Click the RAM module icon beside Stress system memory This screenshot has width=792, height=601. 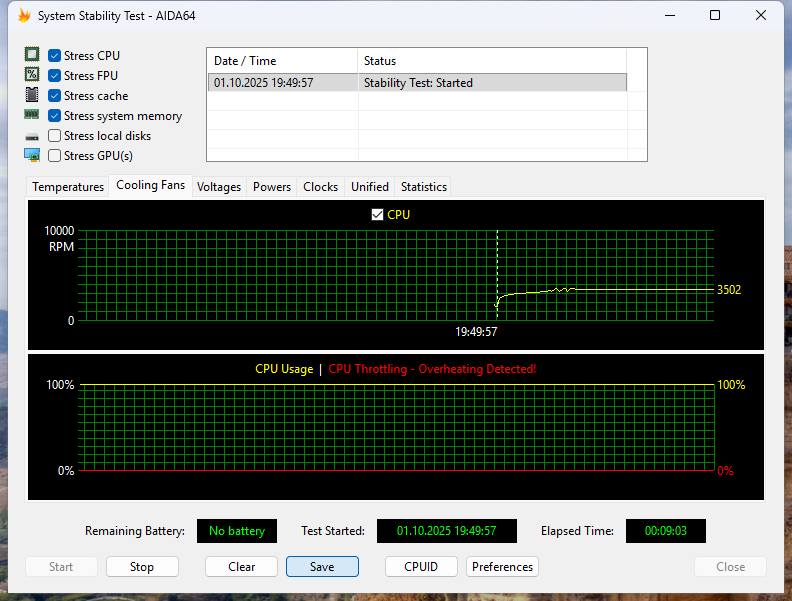point(32,115)
